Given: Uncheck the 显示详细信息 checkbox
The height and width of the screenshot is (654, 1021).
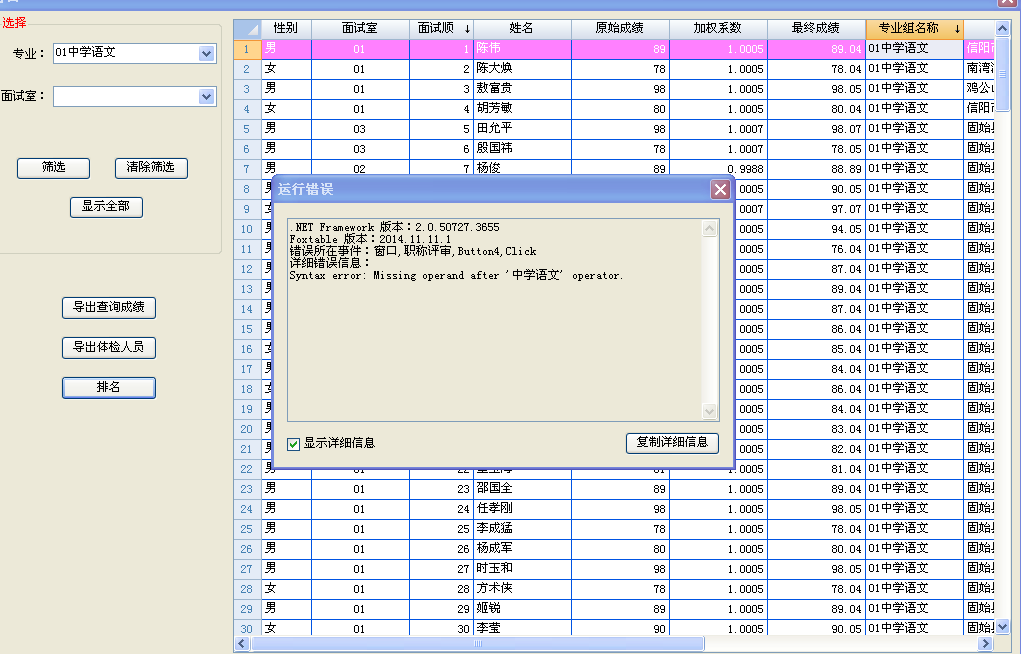Looking at the screenshot, I should tap(294, 444).
